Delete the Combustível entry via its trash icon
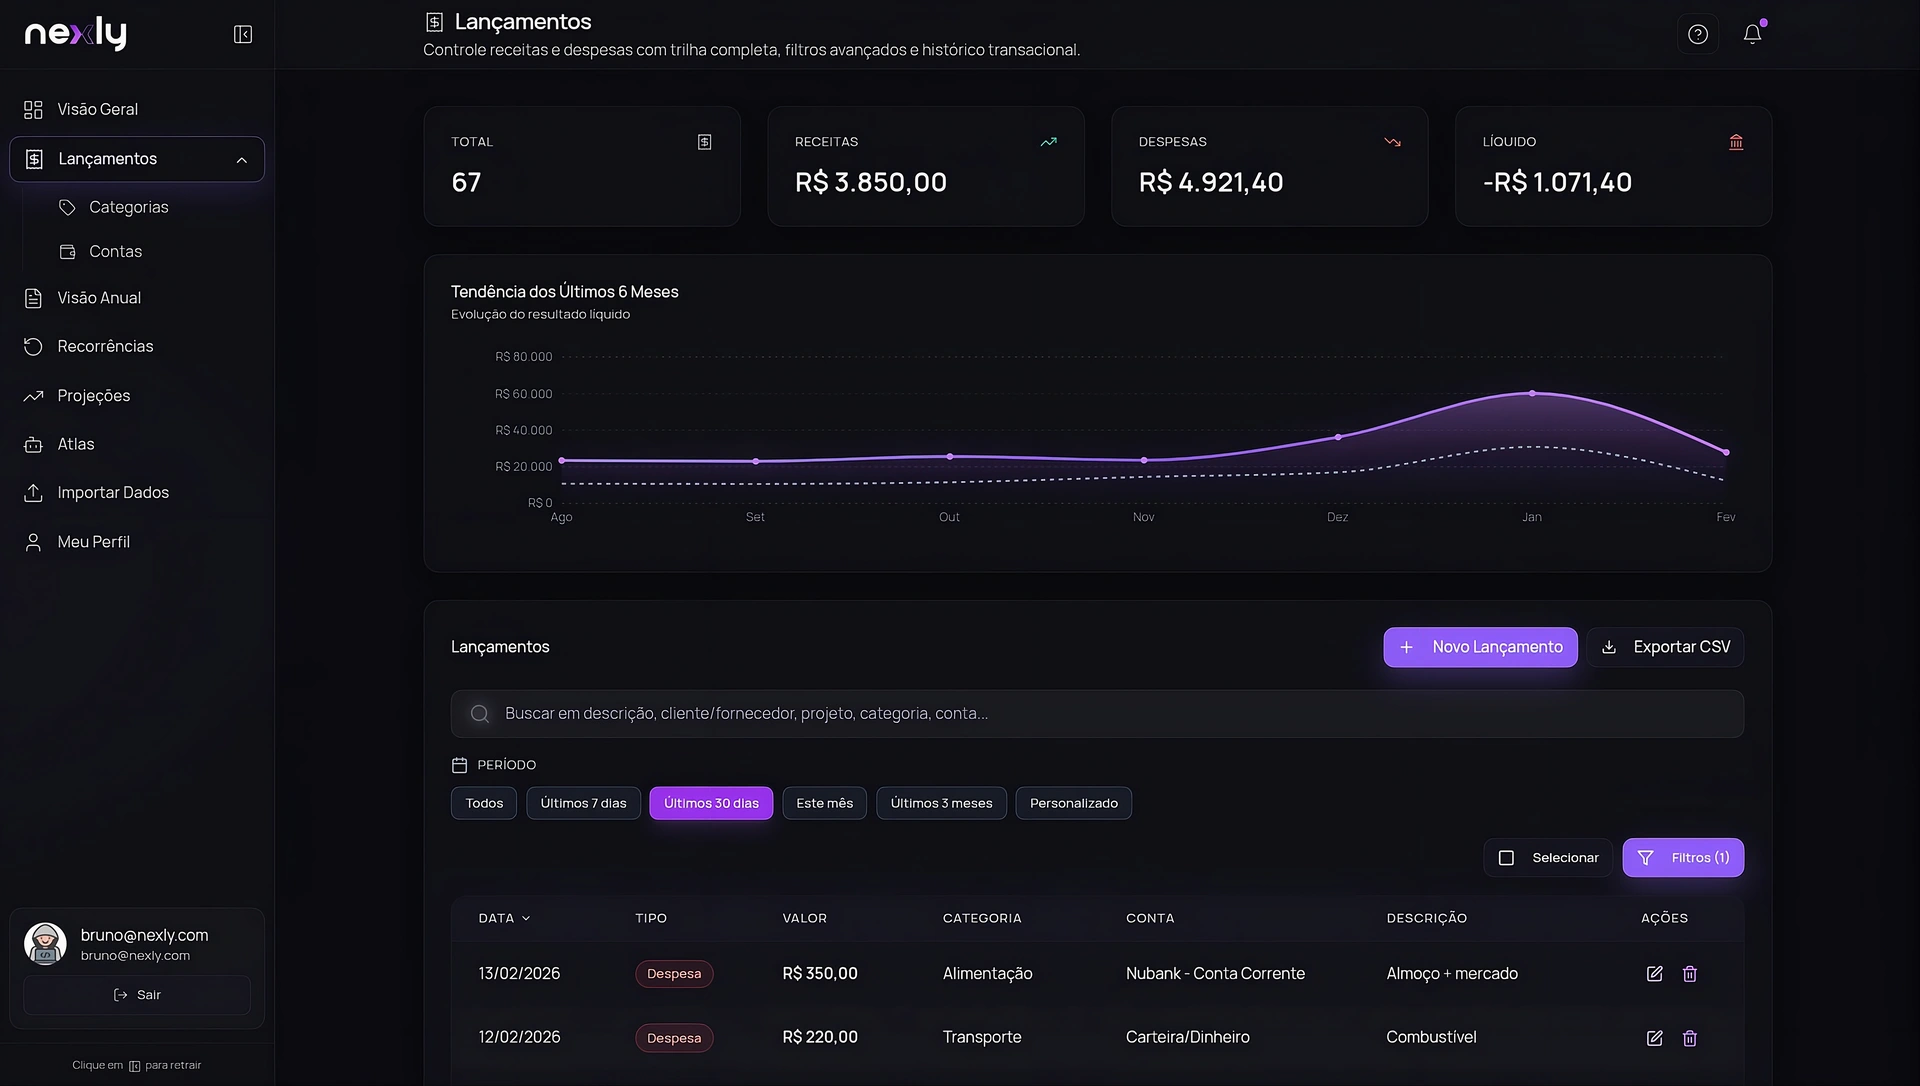 click(x=1689, y=1038)
